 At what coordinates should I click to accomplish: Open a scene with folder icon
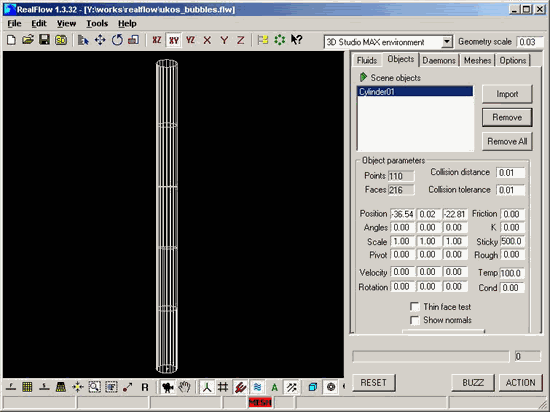click(x=28, y=40)
